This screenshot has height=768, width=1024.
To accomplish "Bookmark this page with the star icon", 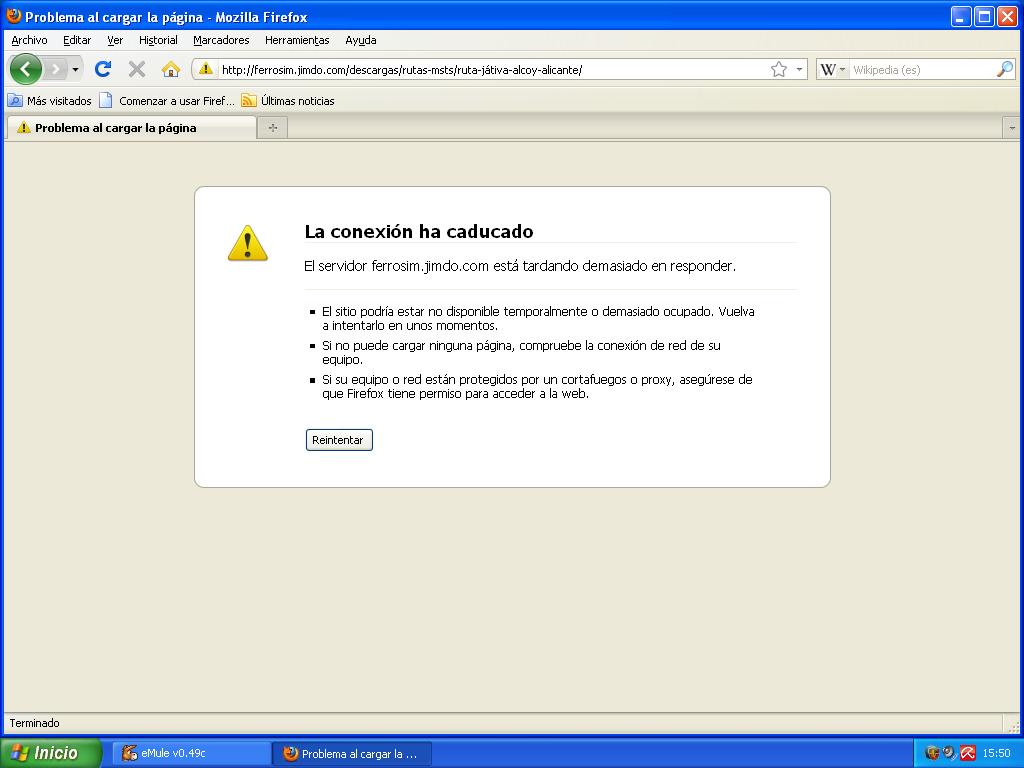I will point(778,69).
